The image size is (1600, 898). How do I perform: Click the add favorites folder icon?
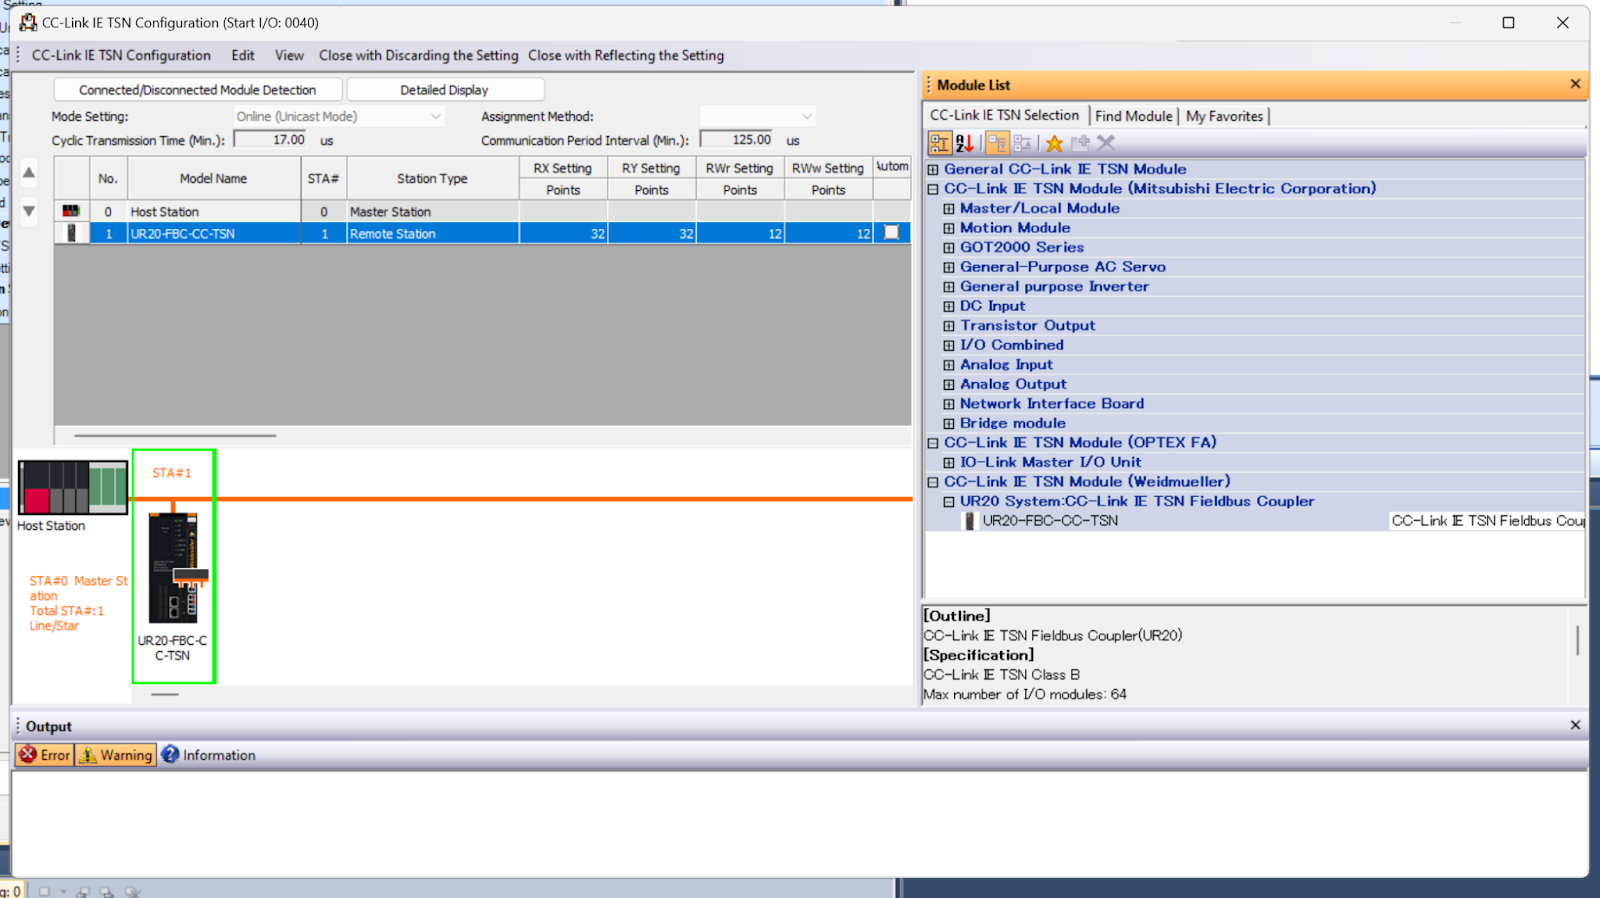coord(1080,143)
